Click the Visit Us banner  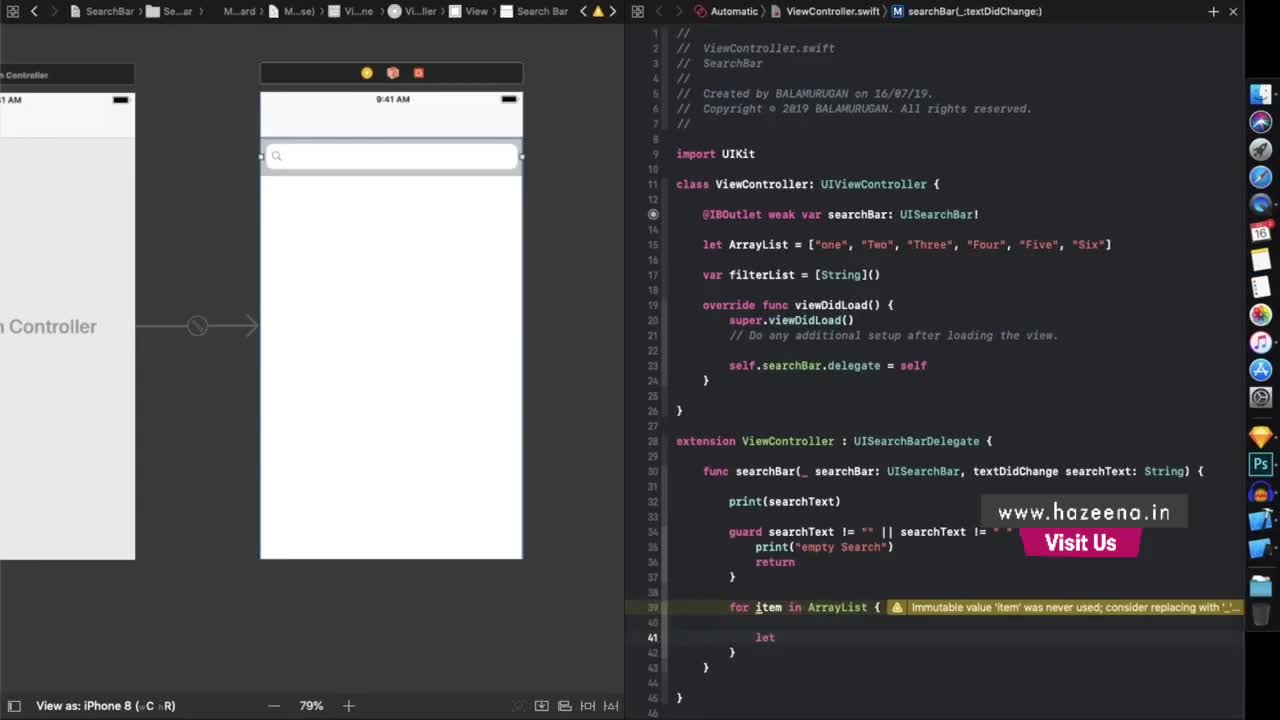pos(1080,543)
